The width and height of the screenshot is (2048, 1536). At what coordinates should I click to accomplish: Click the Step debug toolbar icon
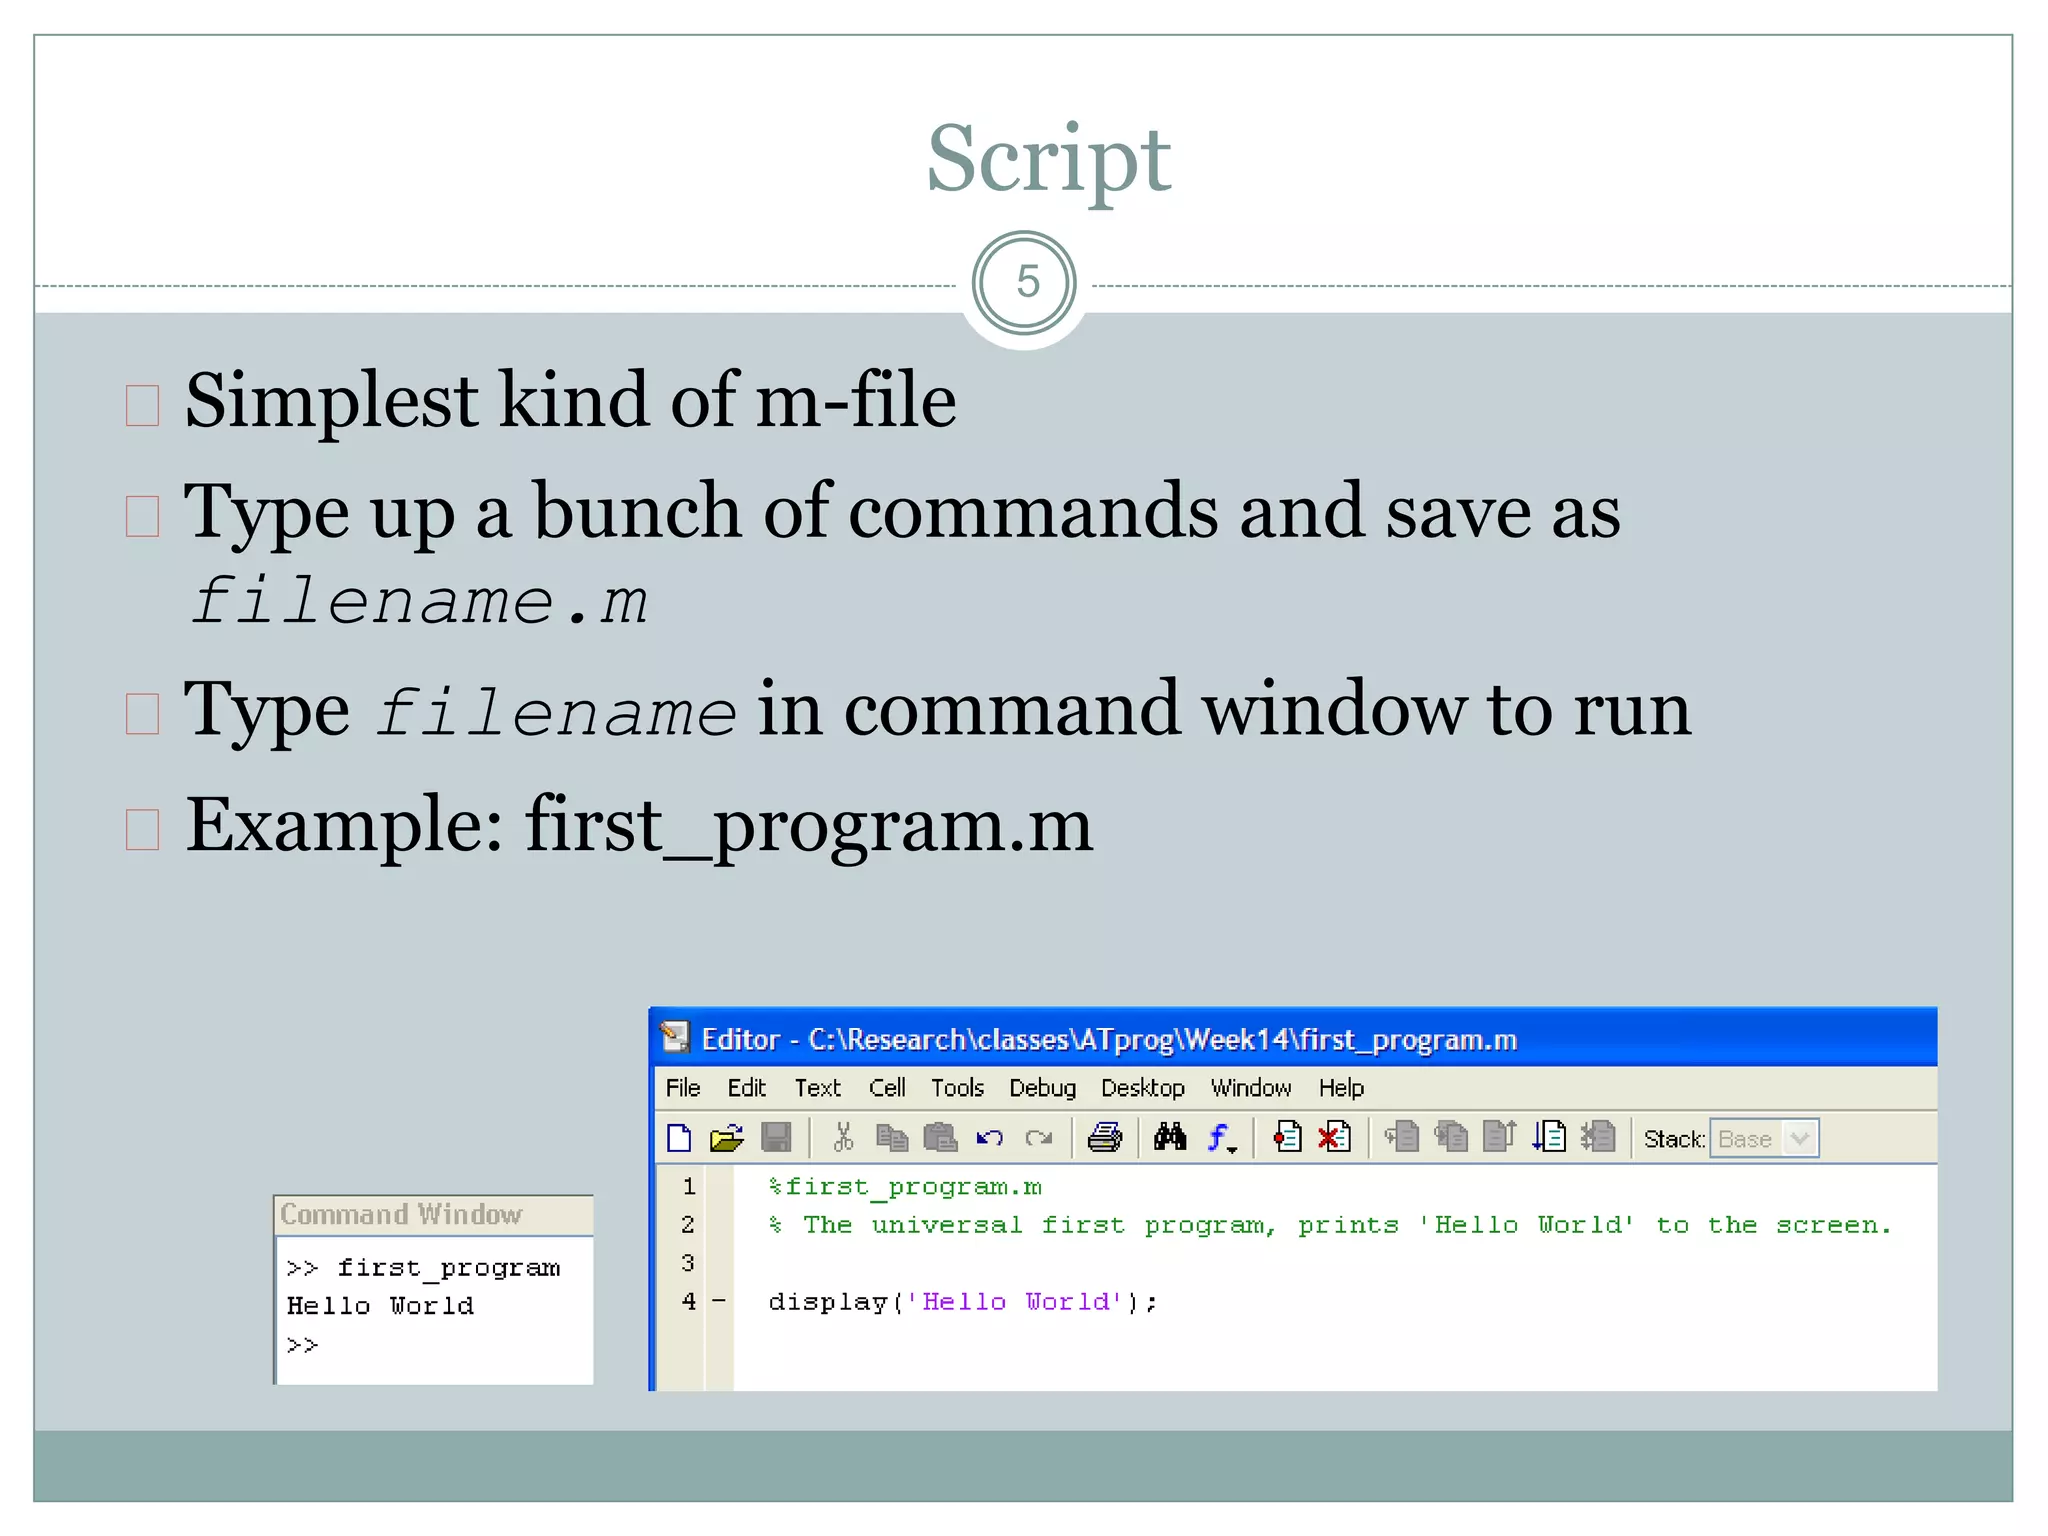[1402, 1138]
